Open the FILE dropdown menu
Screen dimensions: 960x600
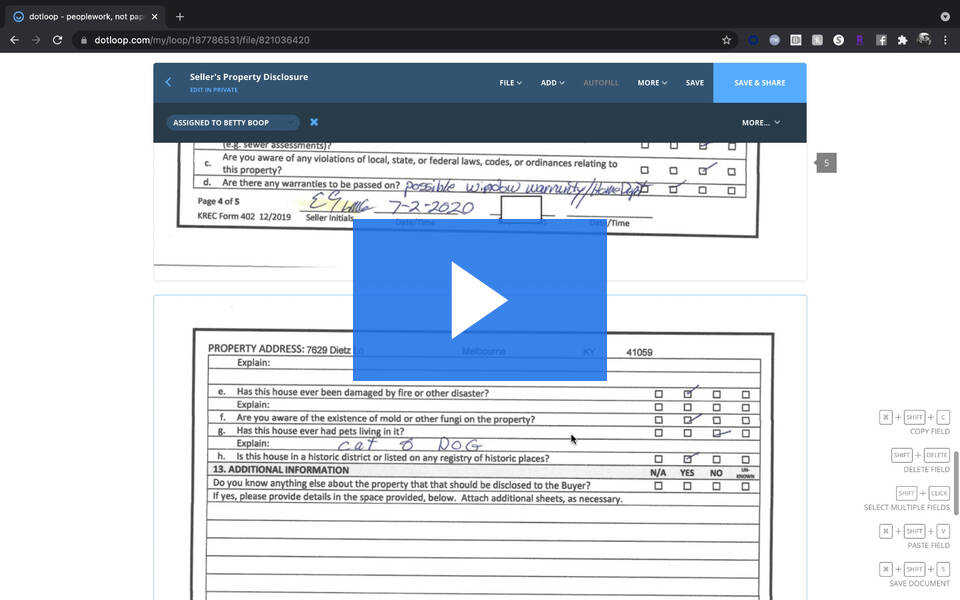pos(510,83)
